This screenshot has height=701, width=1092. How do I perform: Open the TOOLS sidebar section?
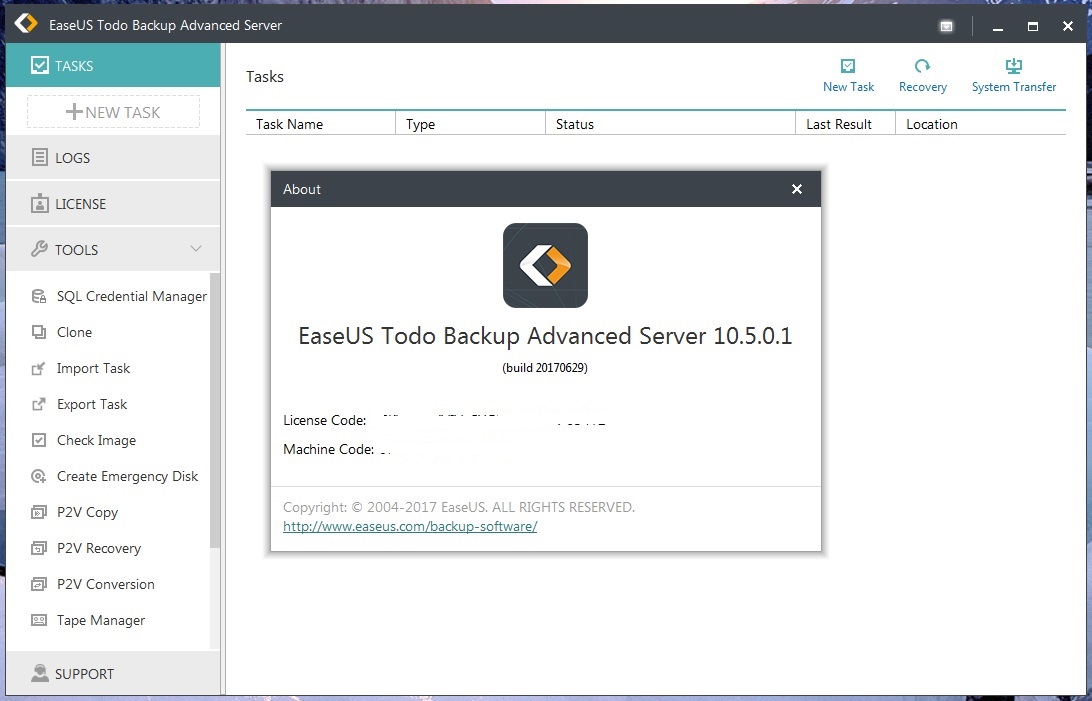tap(113, 249)
